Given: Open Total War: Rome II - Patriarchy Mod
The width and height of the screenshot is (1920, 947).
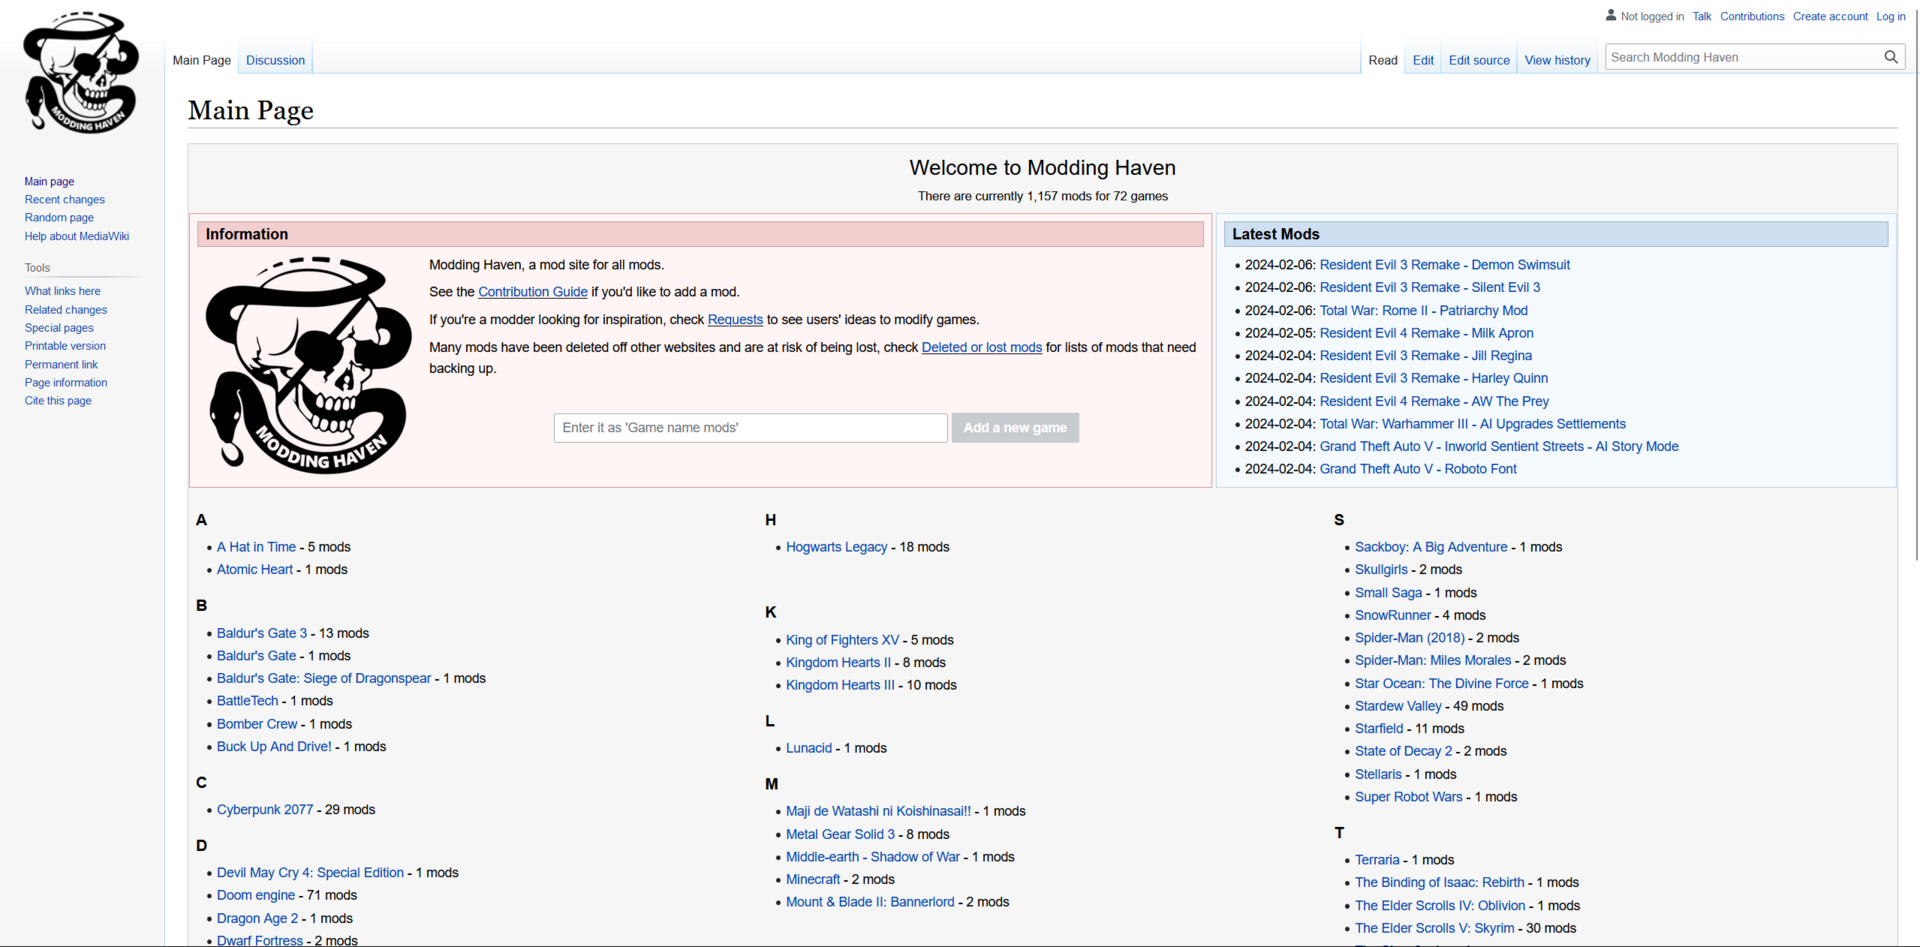Looking at the screenshot, I should click(x=1424, y=311).
